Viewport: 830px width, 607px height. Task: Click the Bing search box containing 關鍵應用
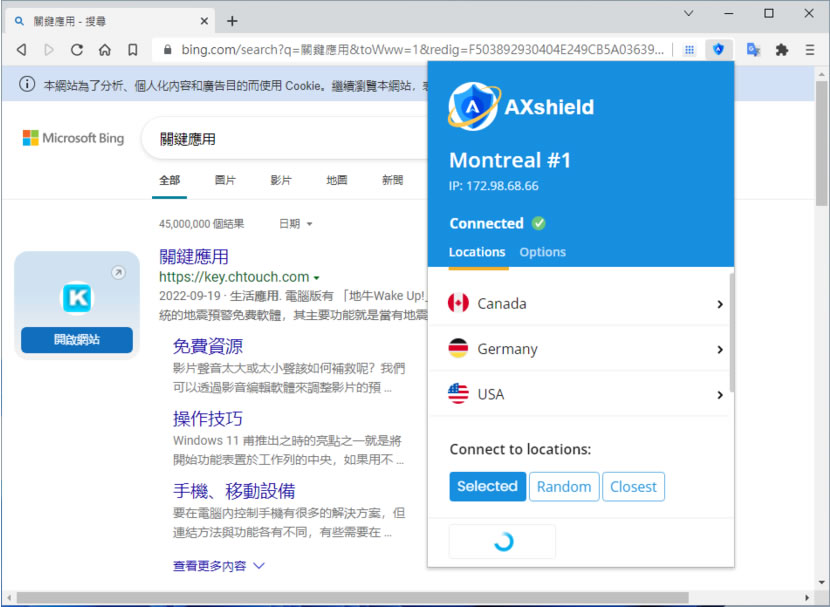point(286,139)
